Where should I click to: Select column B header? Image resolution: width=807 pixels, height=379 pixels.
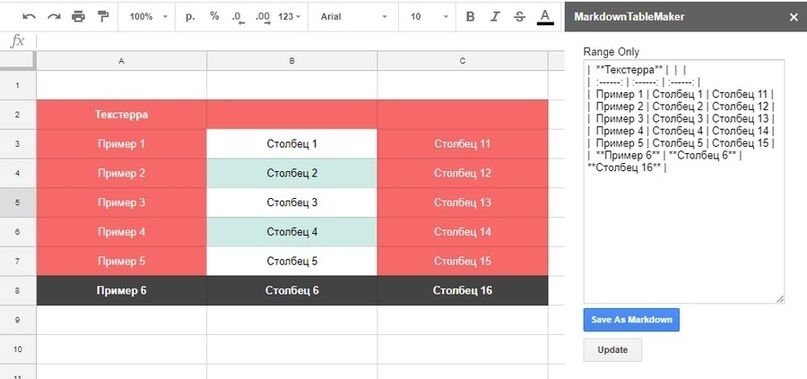(292, 61)
